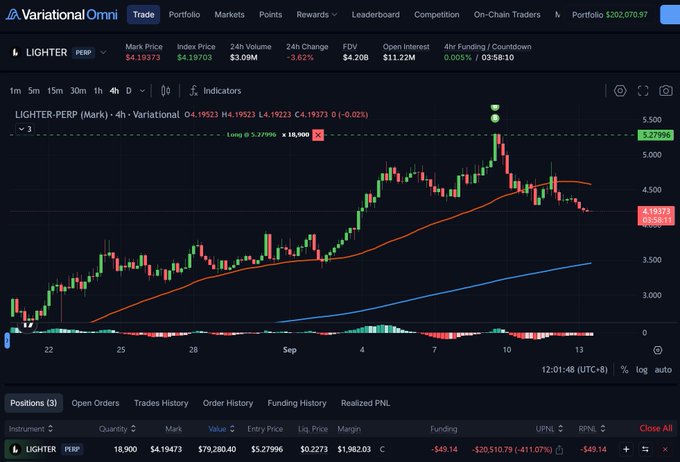Switch to Order History tab

pos(228,403)
